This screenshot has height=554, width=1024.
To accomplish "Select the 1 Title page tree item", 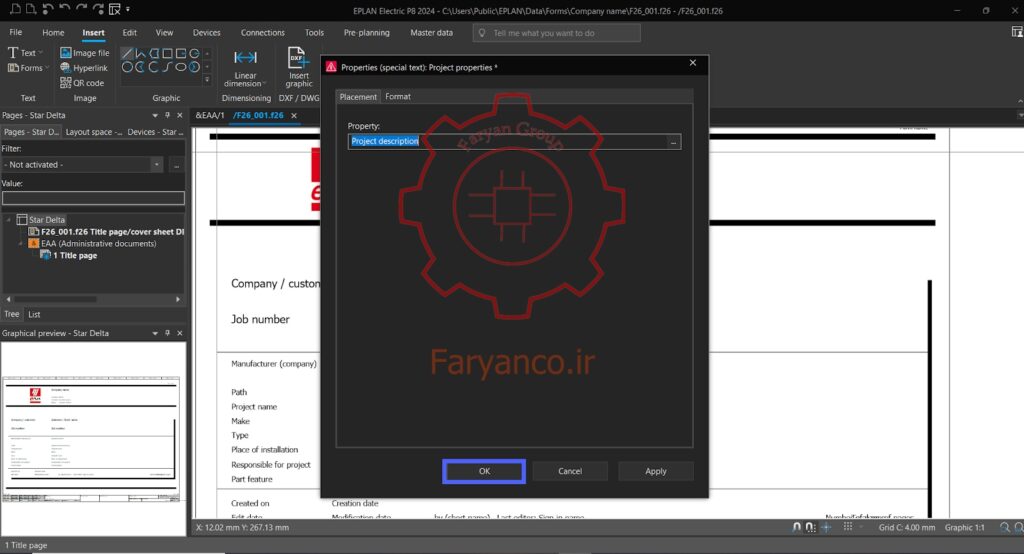I will click(x=69, y=255).
